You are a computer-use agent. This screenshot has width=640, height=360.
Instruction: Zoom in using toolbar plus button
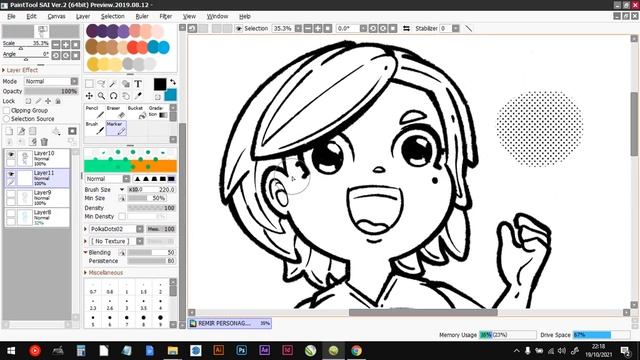point(318,28)
